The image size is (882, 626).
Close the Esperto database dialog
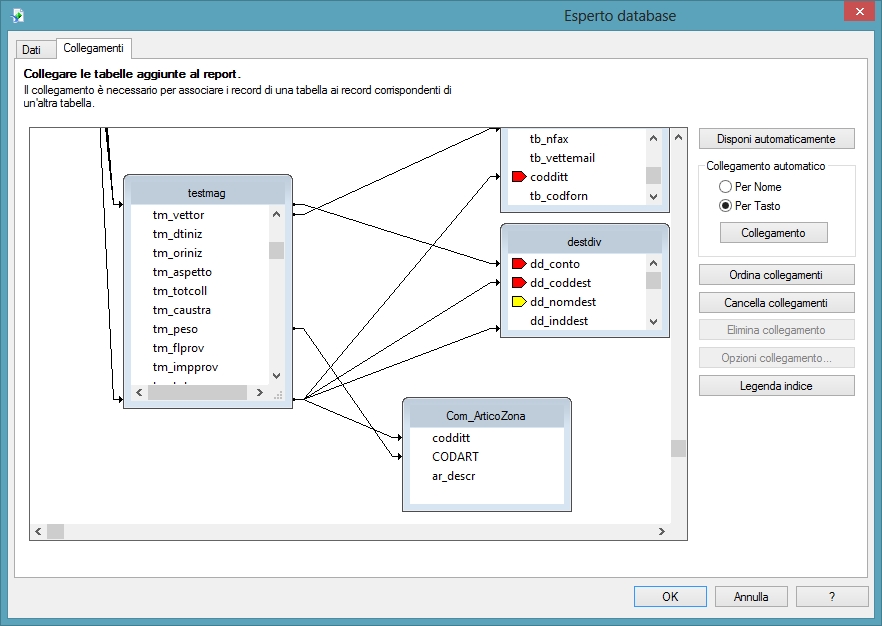[860, 12]
